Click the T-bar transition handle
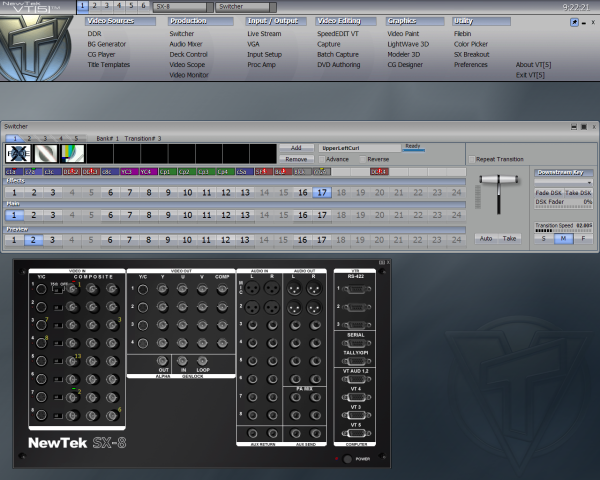Viewport: 600px width, 480px height. coord(499,180)
